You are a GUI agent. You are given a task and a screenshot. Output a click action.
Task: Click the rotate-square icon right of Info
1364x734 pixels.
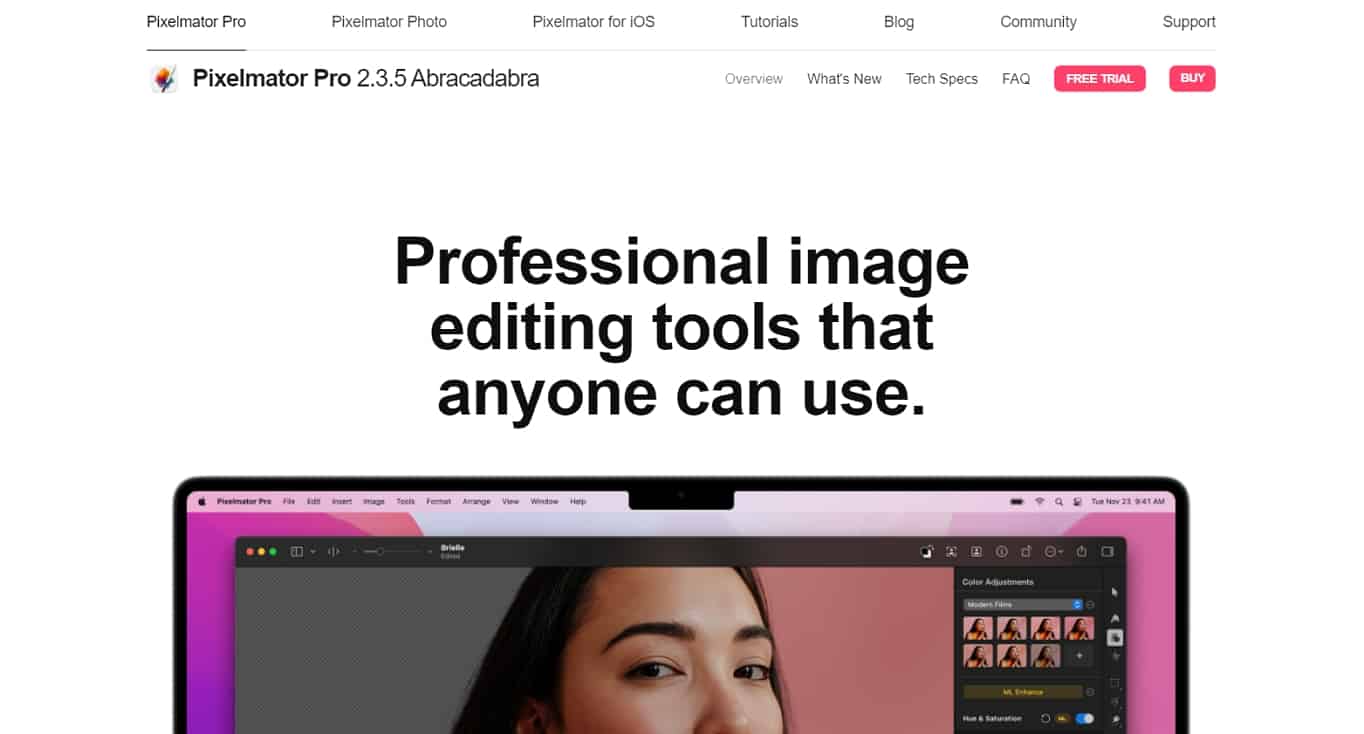(1026, 551)
